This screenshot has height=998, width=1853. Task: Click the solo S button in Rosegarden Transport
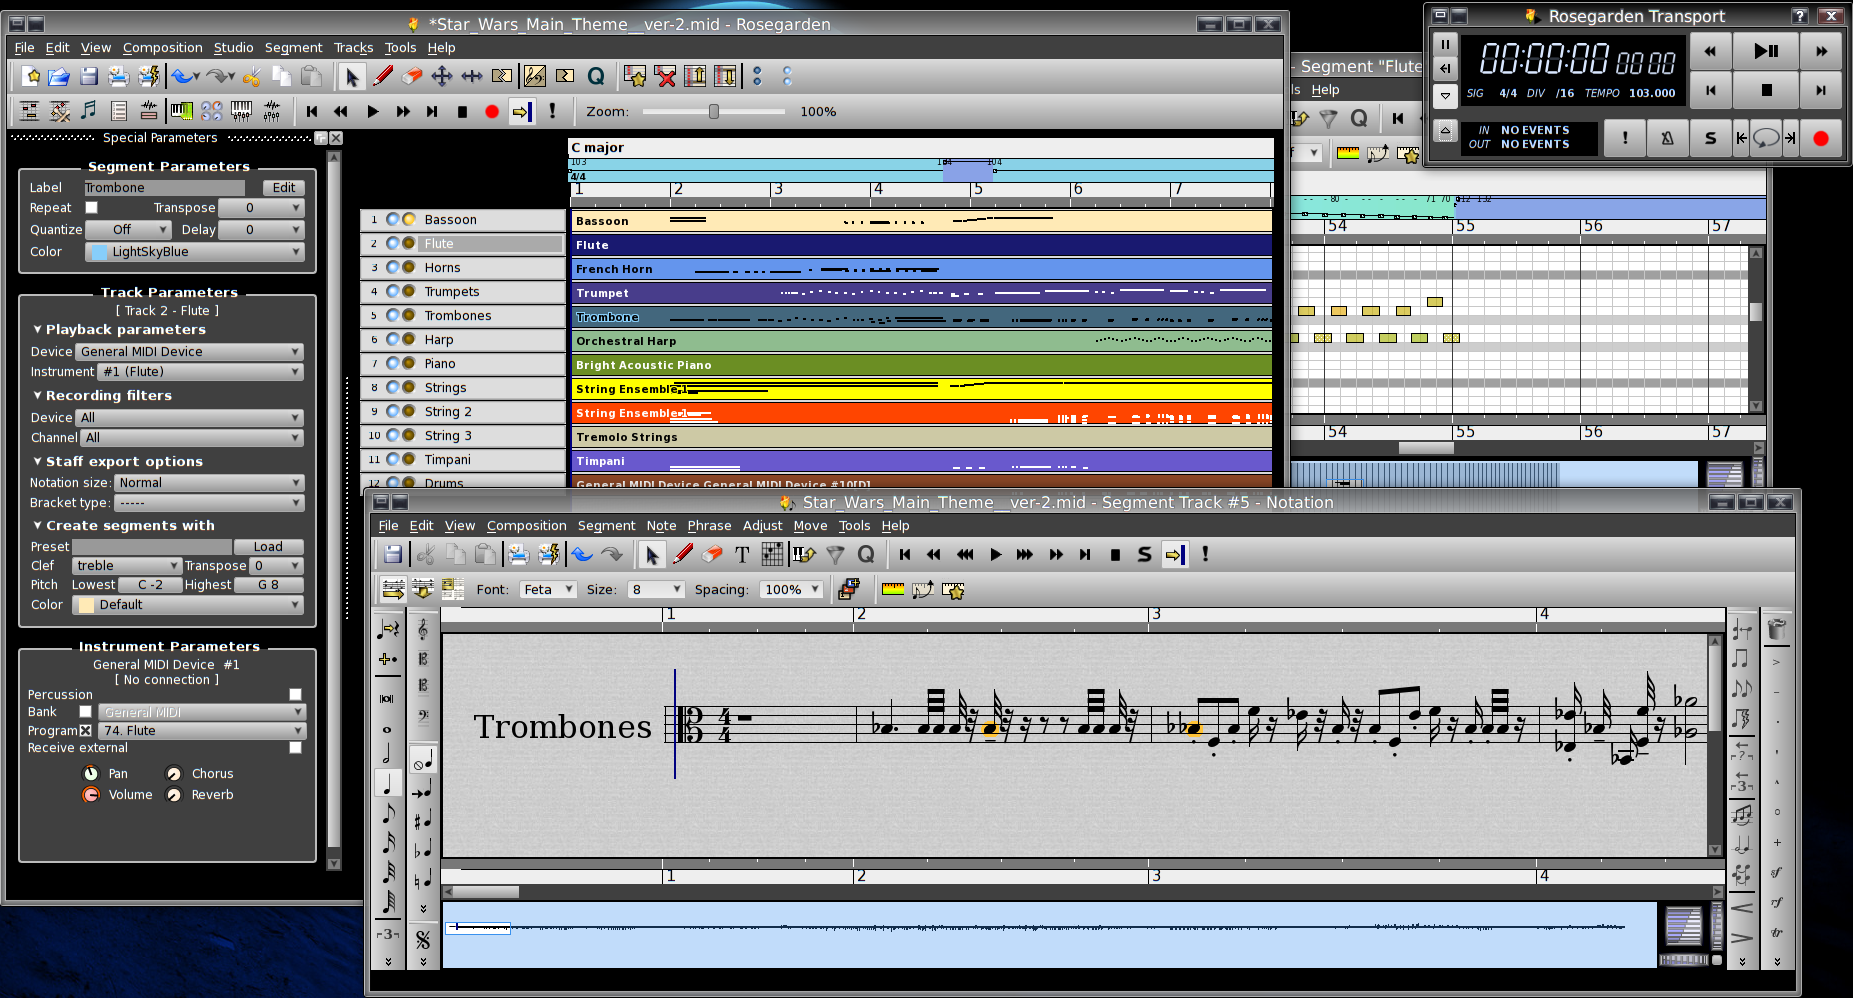tap(1710, 138)
